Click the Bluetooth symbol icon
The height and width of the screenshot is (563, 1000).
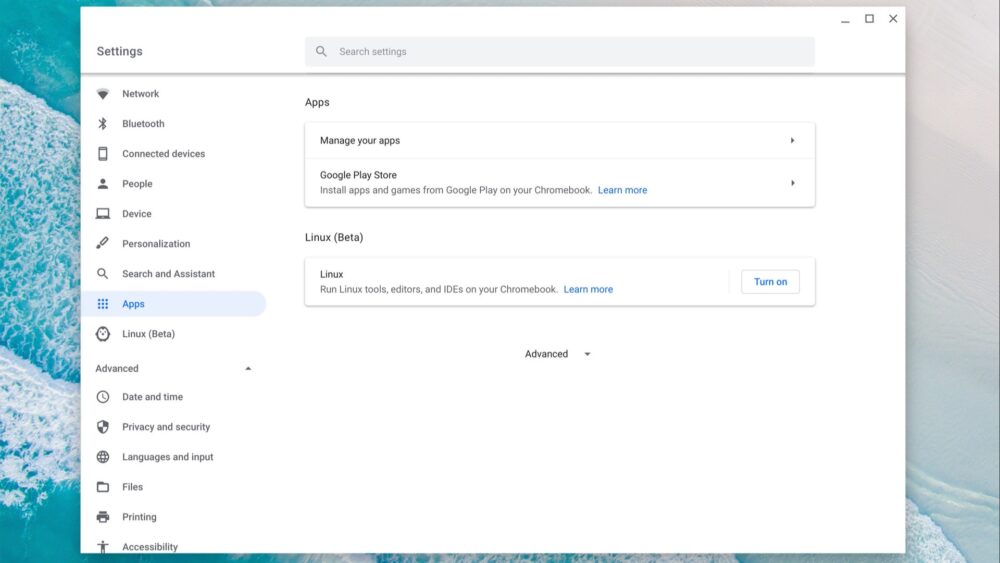[x=103, y=124]
